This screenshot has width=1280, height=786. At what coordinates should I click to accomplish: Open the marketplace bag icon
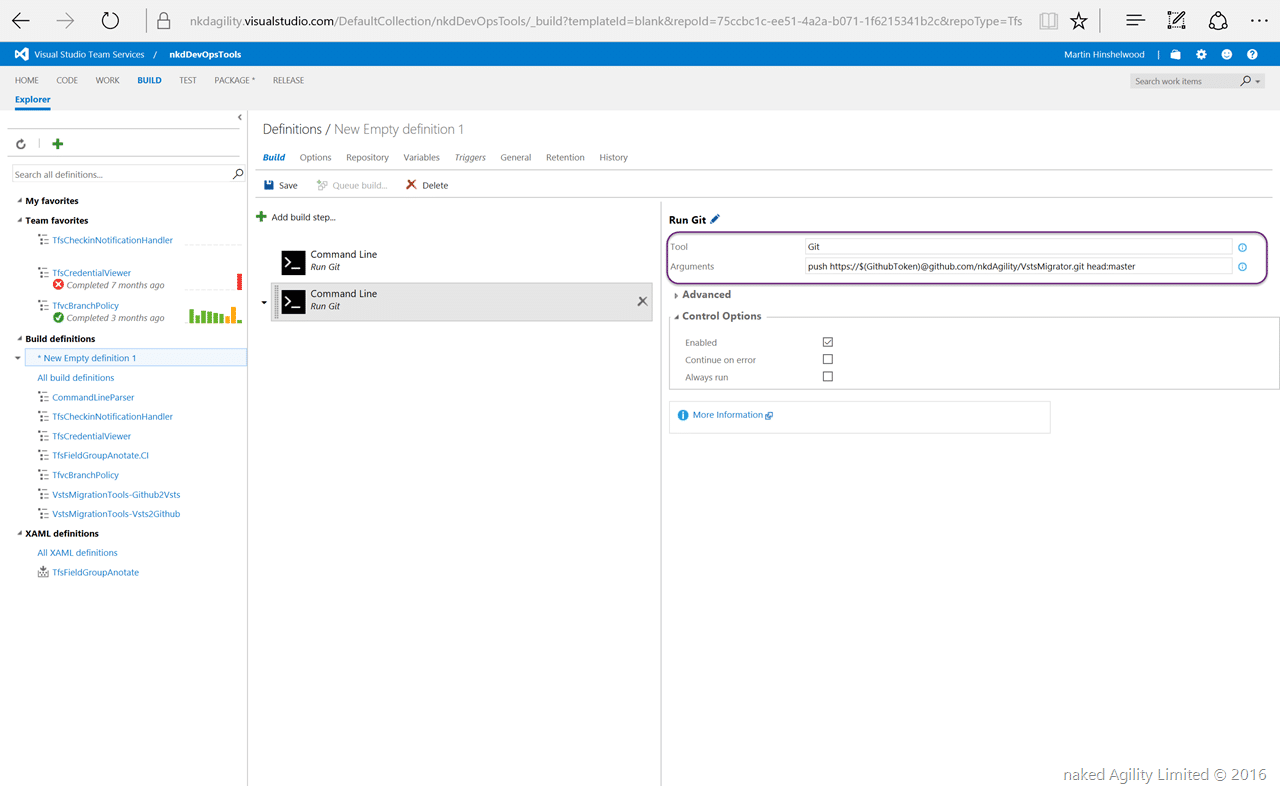tap(1175, 54)
